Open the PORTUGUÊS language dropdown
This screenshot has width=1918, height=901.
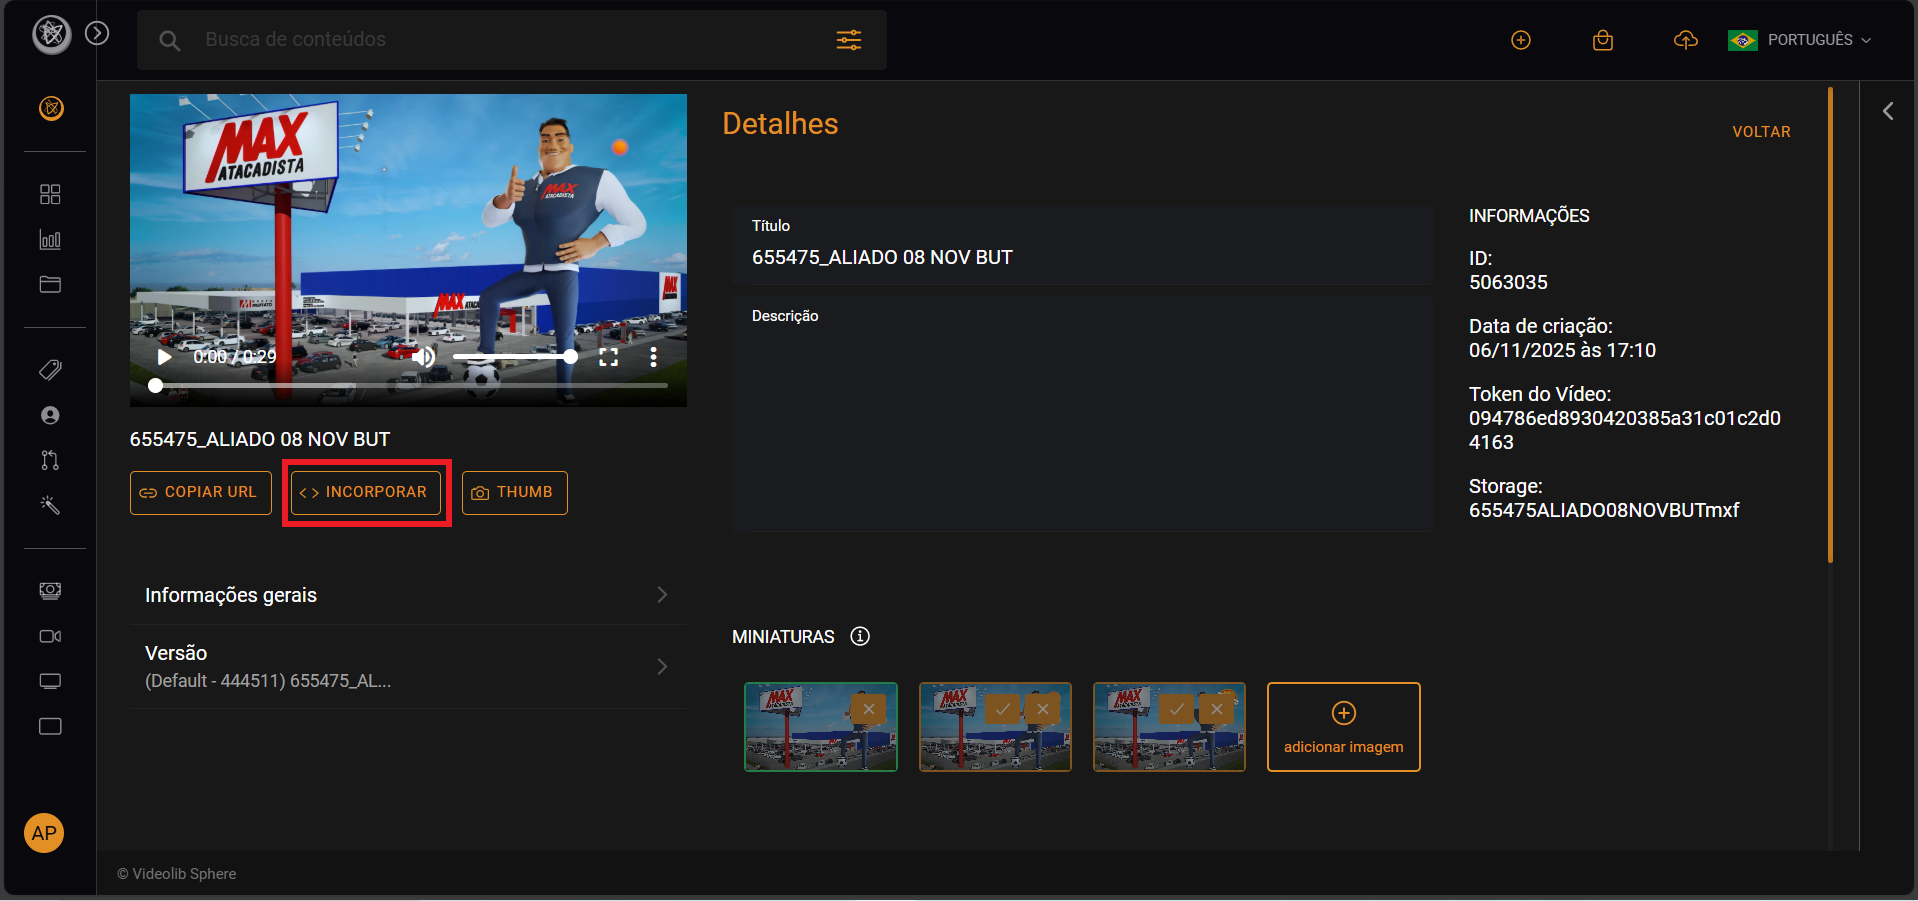click(x=1800, y=40)
